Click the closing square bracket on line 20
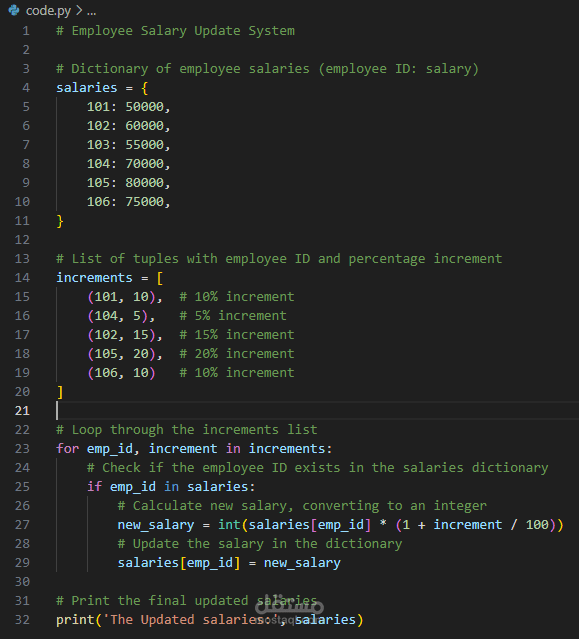 coord(60,392)
